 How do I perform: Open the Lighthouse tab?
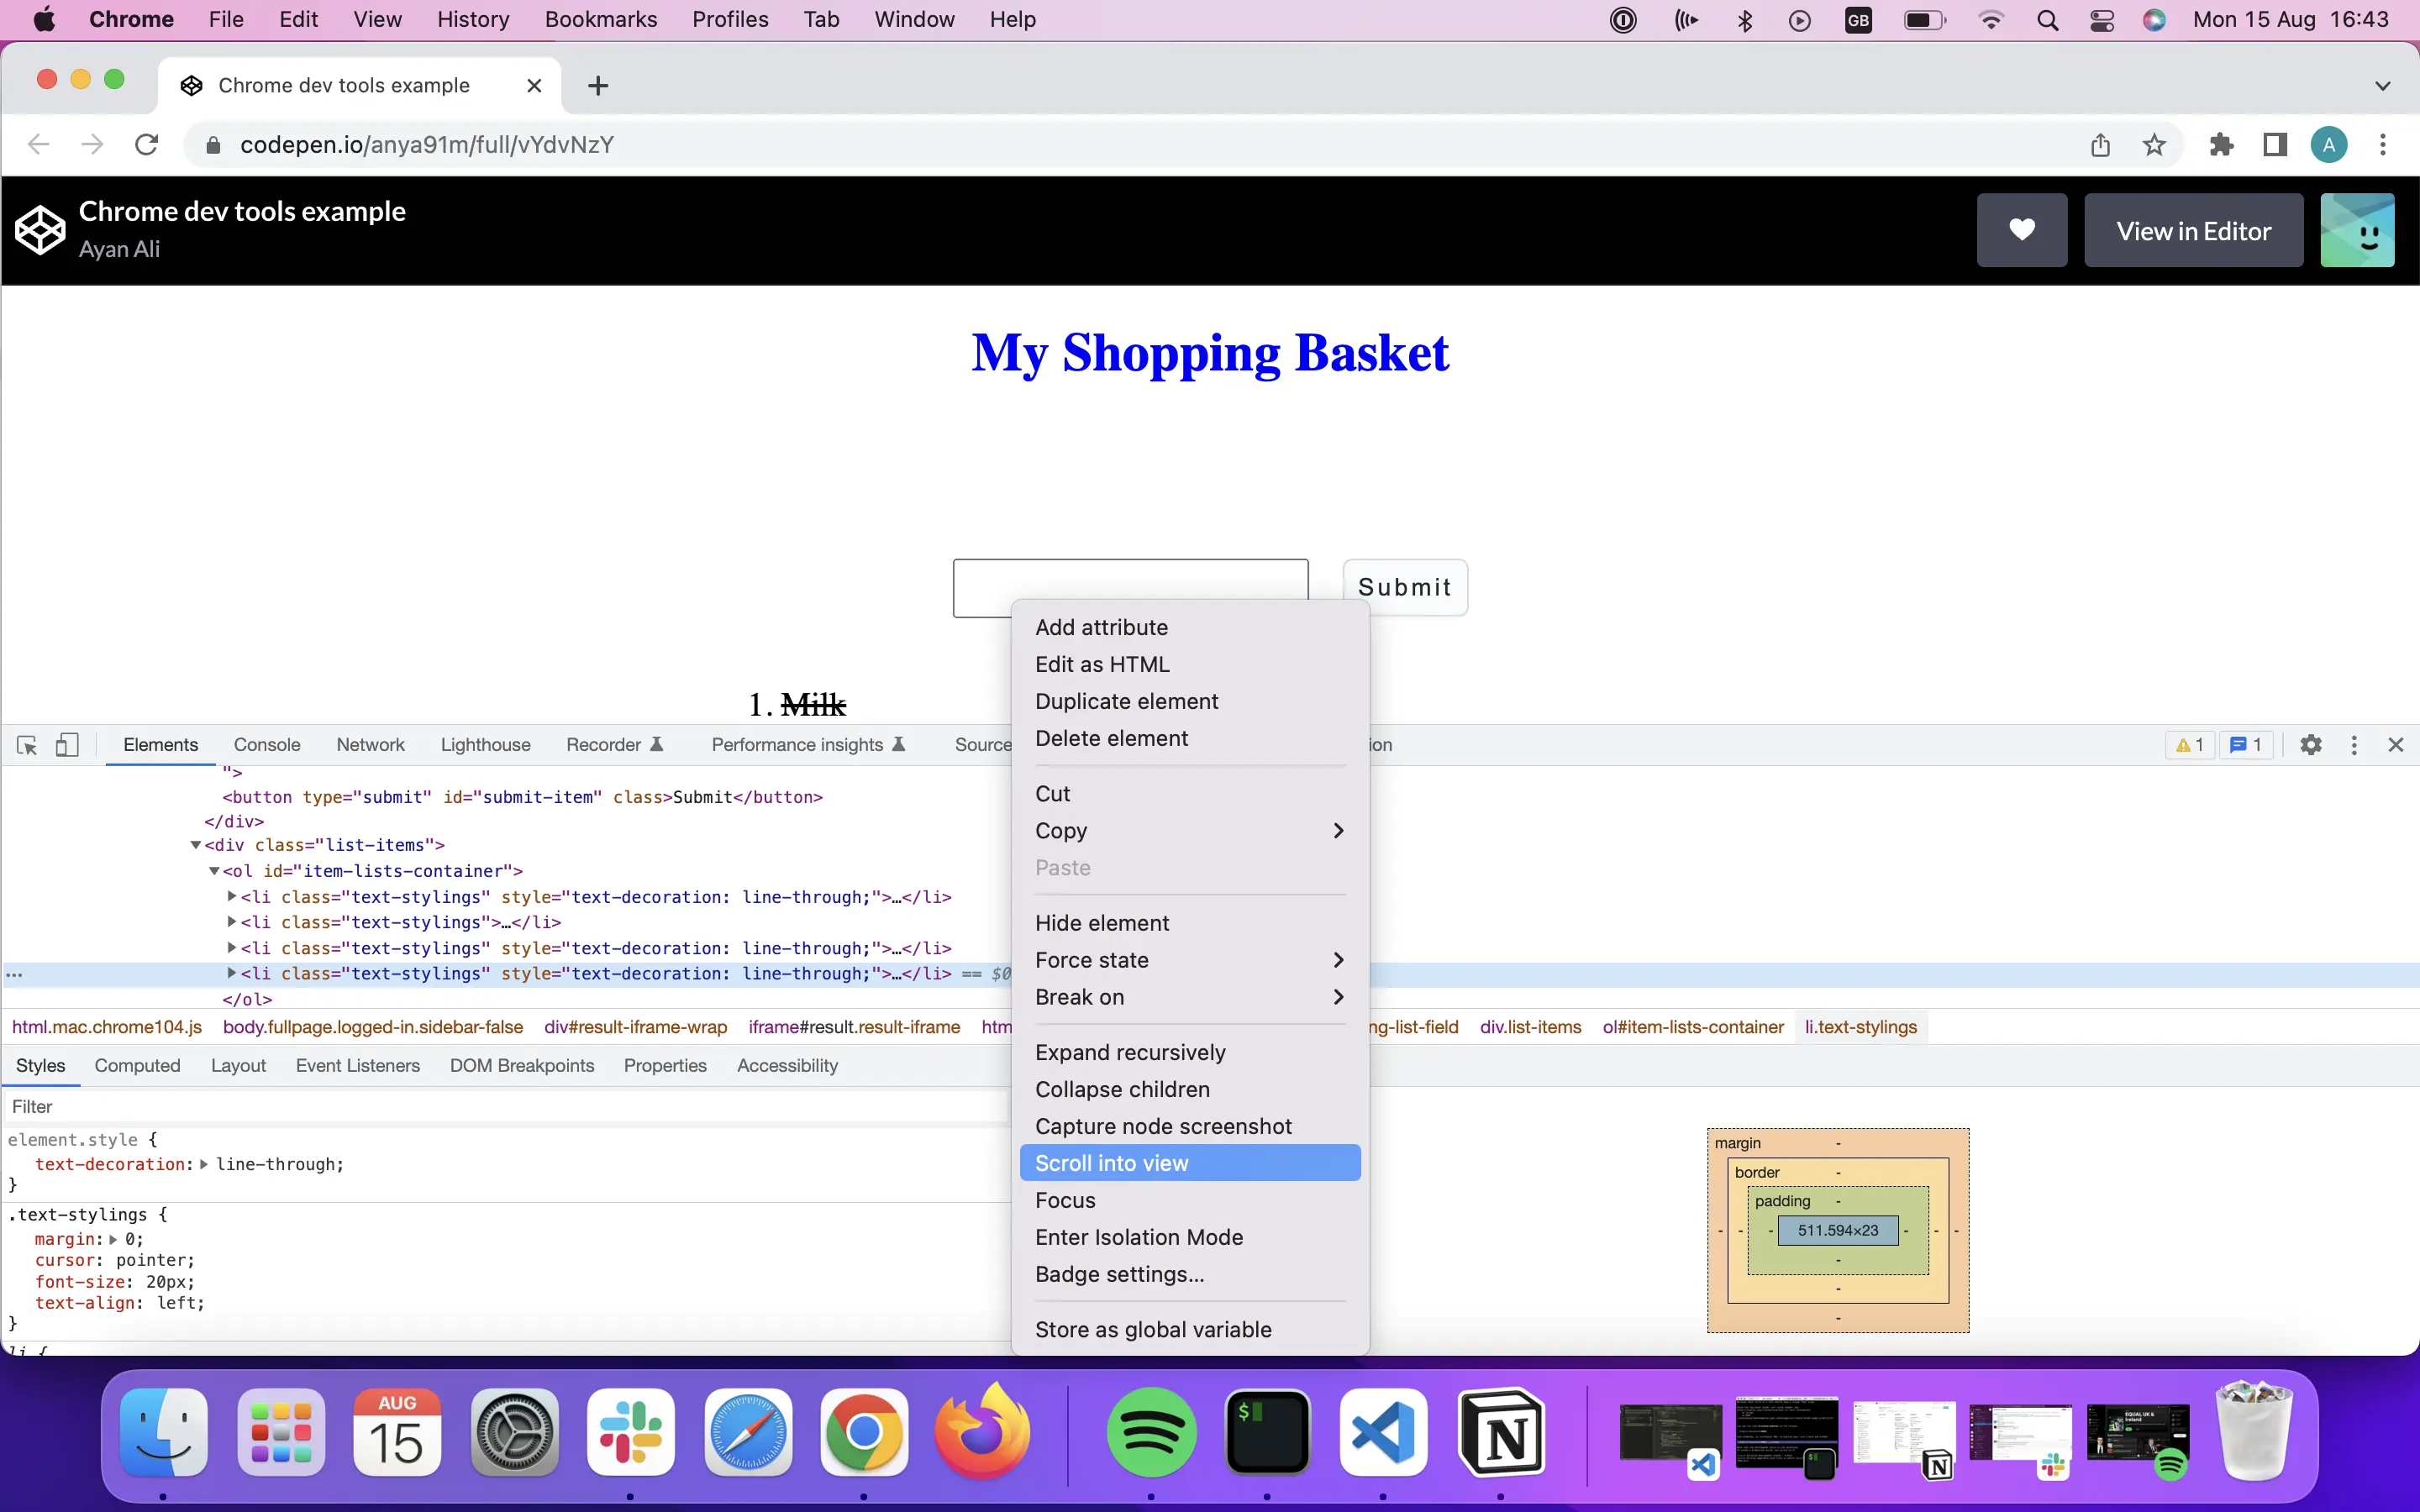pos(485,745)
